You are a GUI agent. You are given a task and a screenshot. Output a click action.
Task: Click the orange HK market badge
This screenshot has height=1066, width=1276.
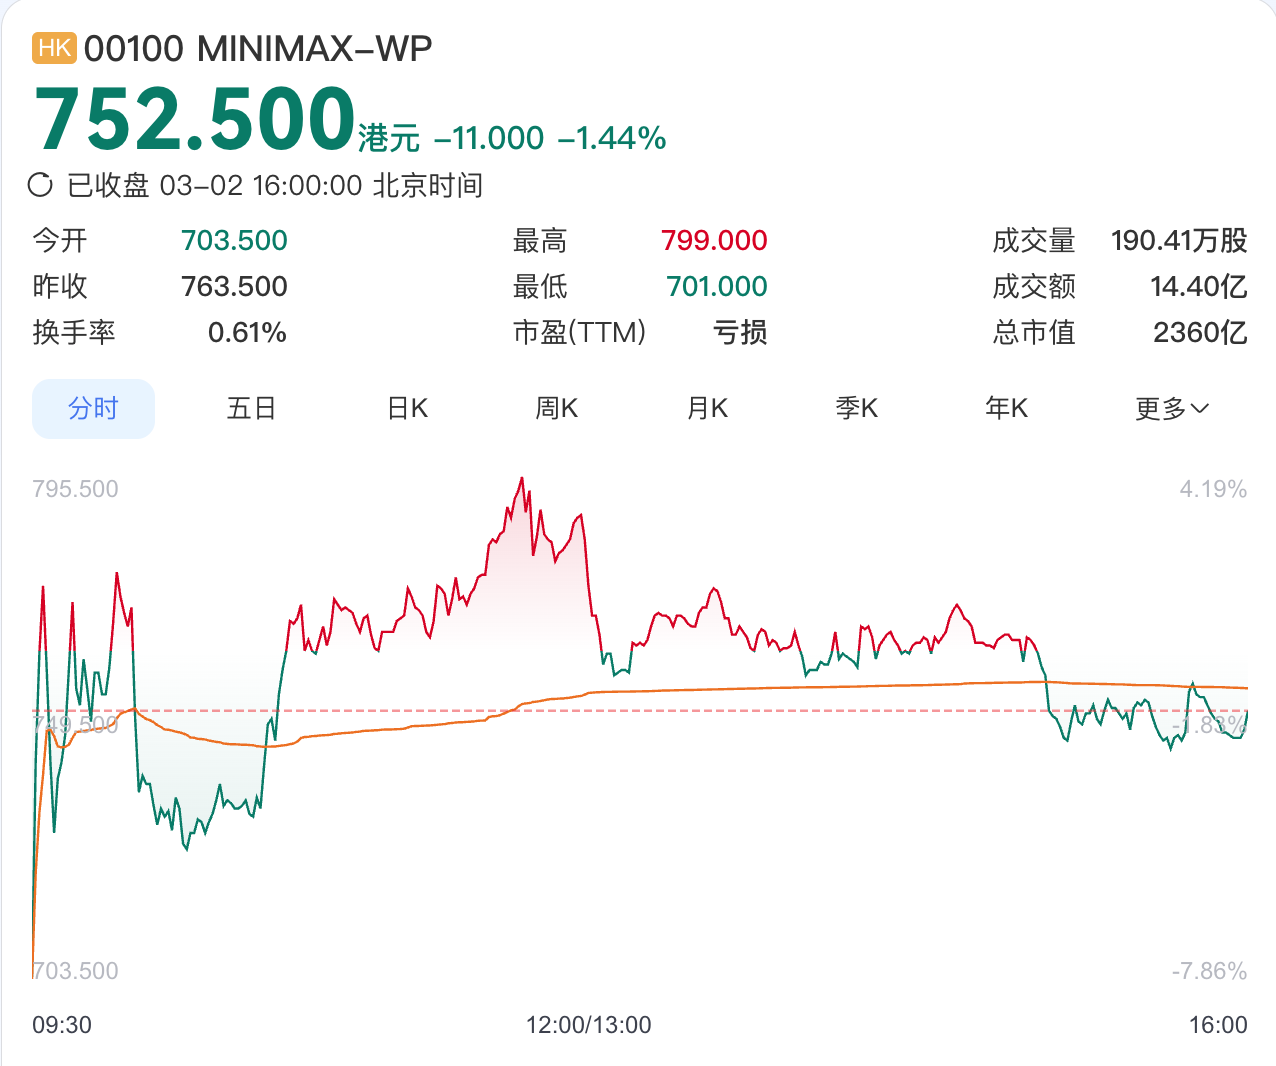pos(54,48)
